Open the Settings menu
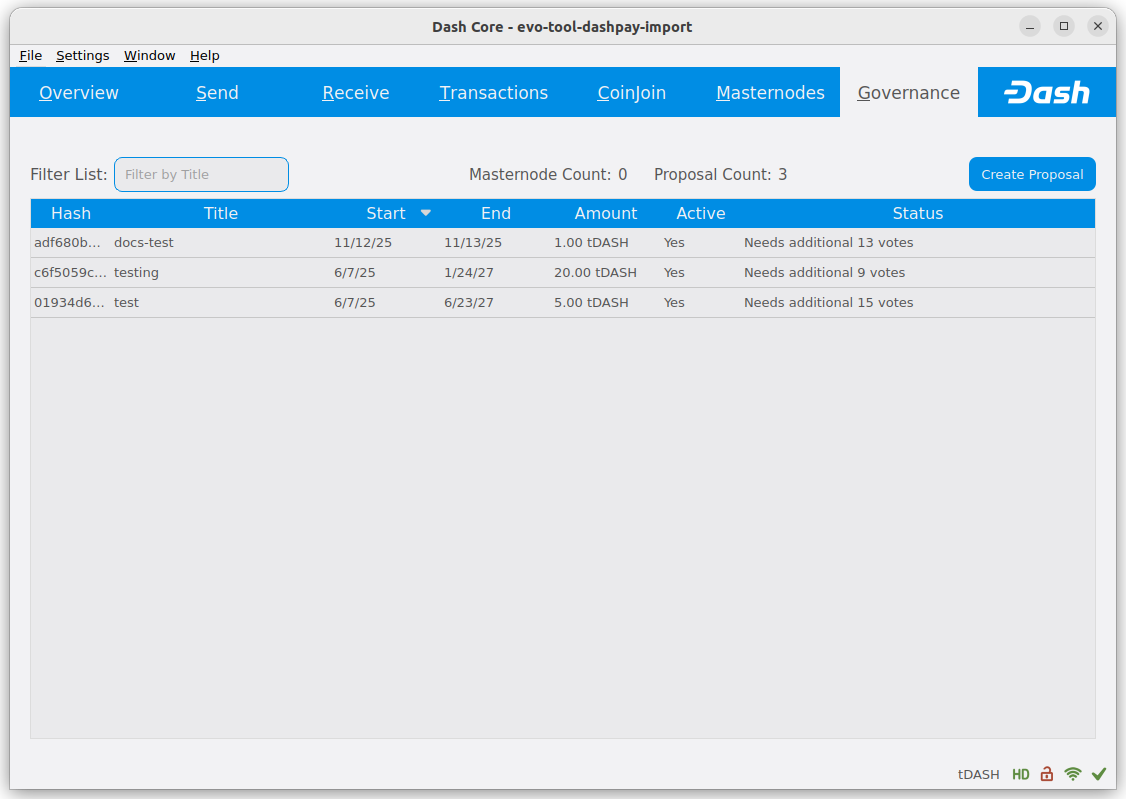1126x799 pixels. (82, 56)
